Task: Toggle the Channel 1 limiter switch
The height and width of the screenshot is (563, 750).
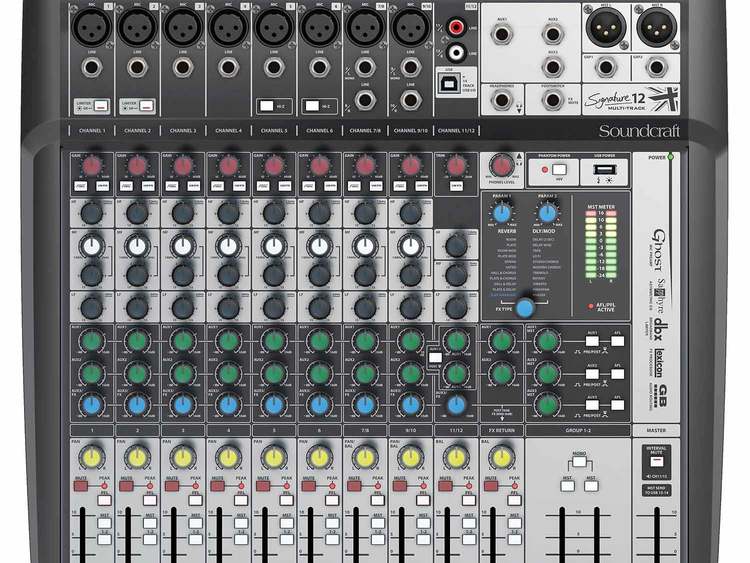Action: click(101, 106)
